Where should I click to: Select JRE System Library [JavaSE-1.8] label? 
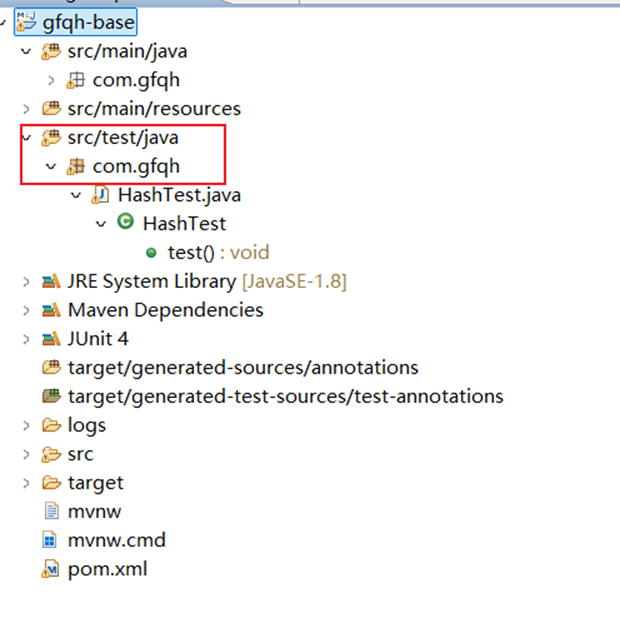[207, 282]
